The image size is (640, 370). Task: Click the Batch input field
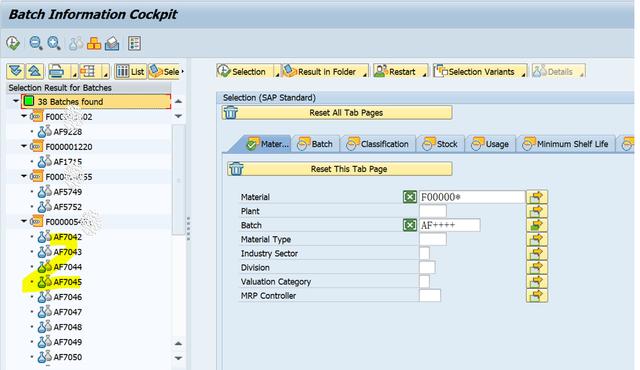pos(449,225)
